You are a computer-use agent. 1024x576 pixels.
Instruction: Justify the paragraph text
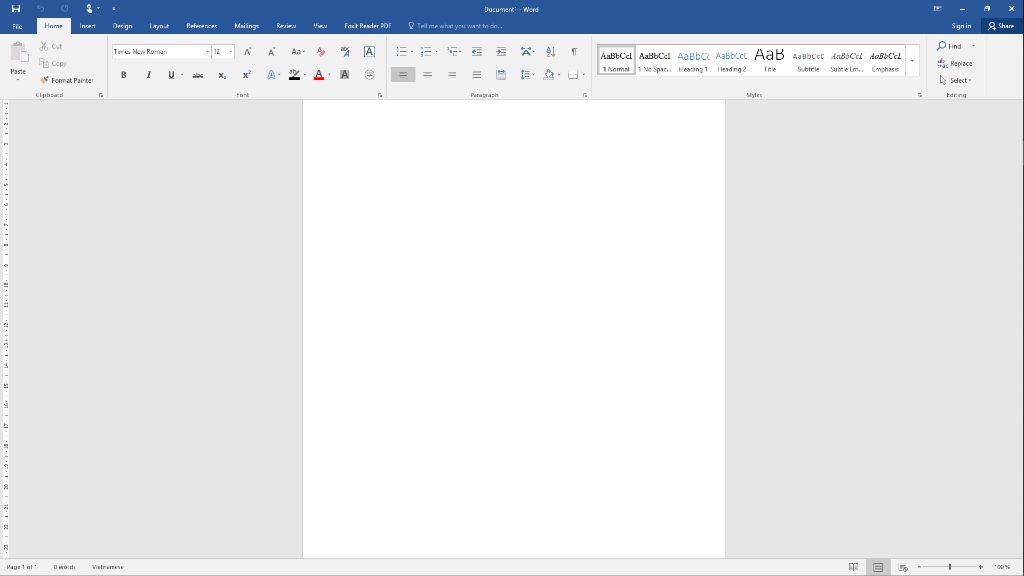(x=477, y=75)
